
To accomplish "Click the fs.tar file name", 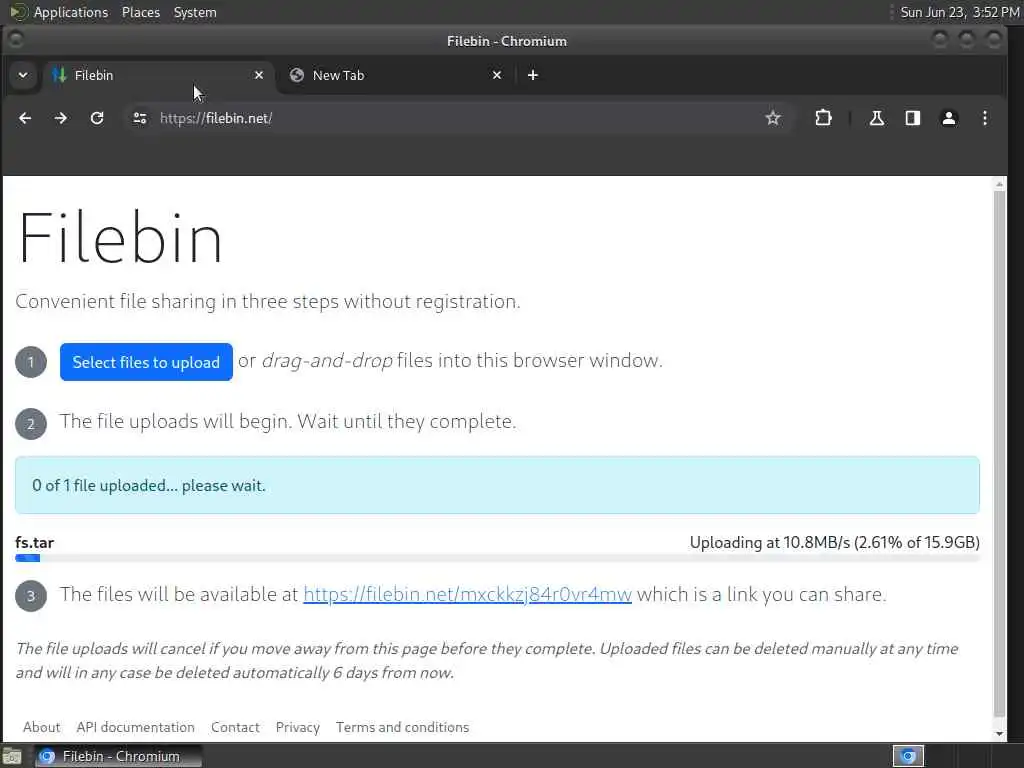I will [x=35, y=542].
